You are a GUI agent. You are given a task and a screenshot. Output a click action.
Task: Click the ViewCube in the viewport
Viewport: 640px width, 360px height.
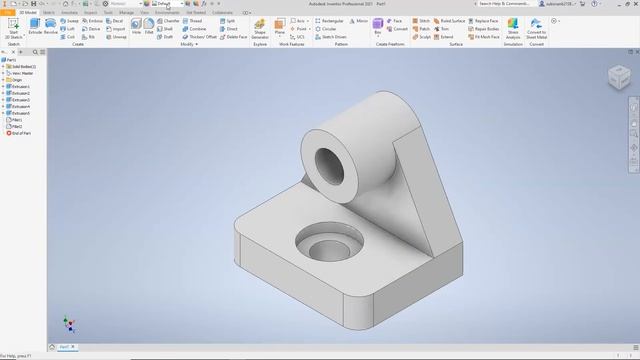[619, 77]
